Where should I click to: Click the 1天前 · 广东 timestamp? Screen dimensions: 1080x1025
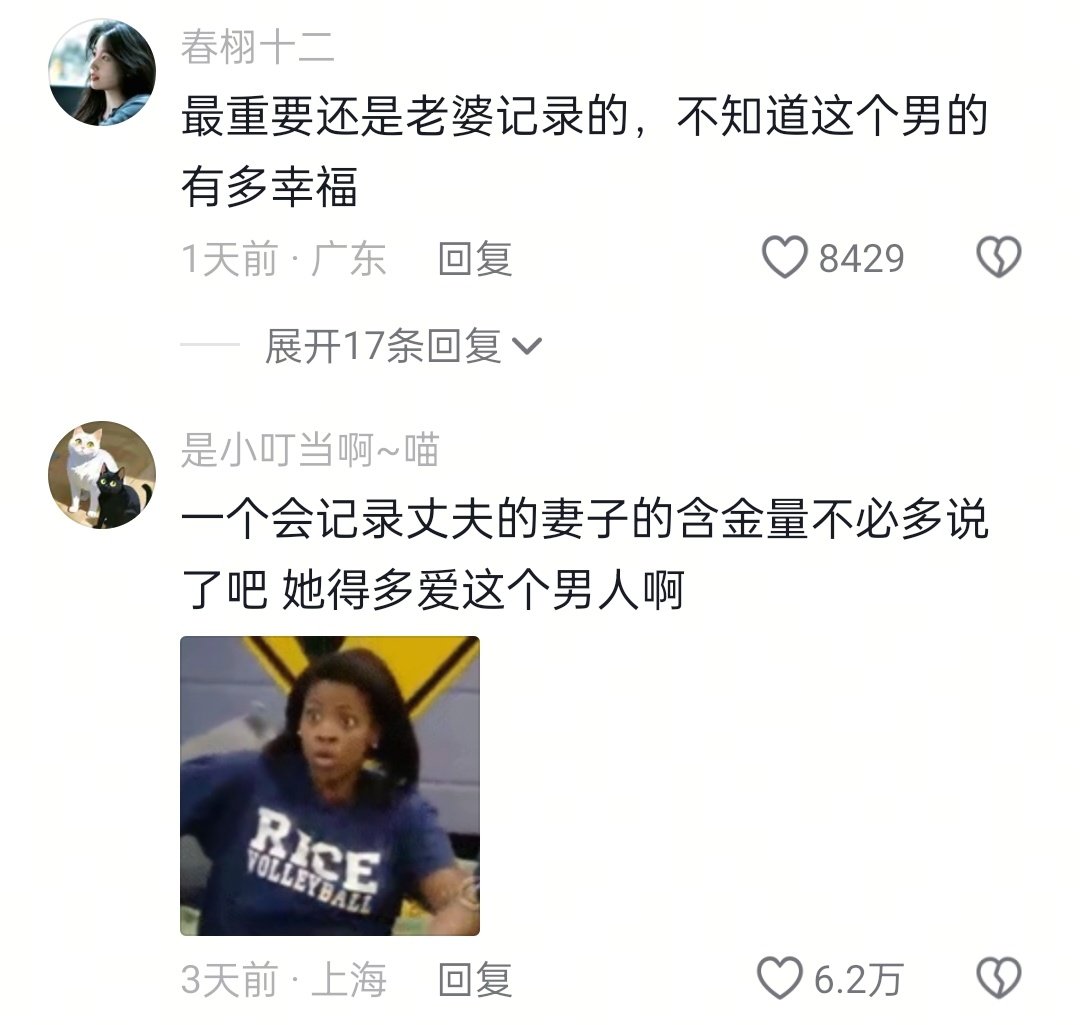(283, 259)
